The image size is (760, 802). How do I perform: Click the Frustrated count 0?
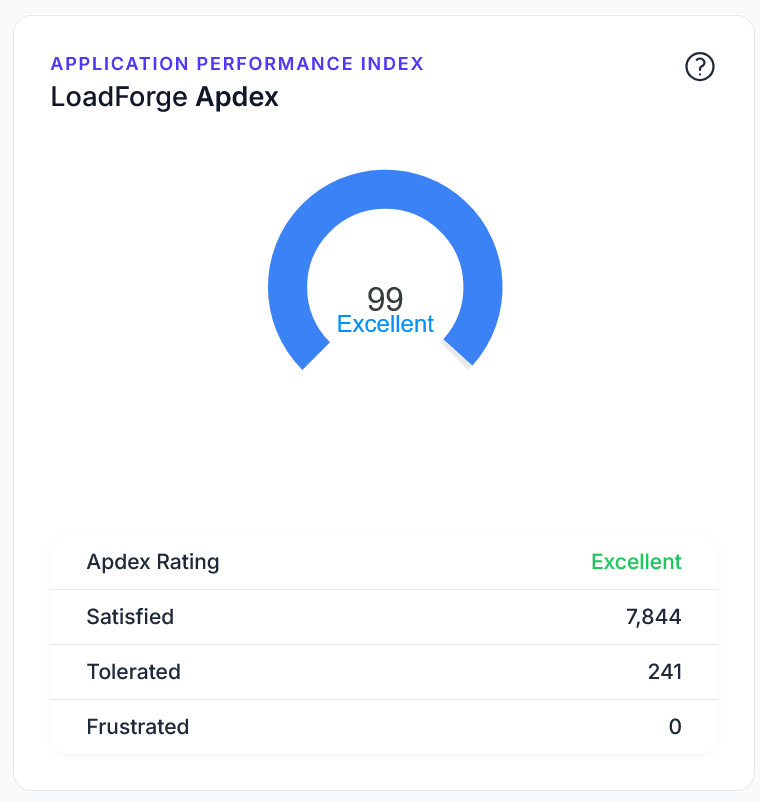(675, 726)
